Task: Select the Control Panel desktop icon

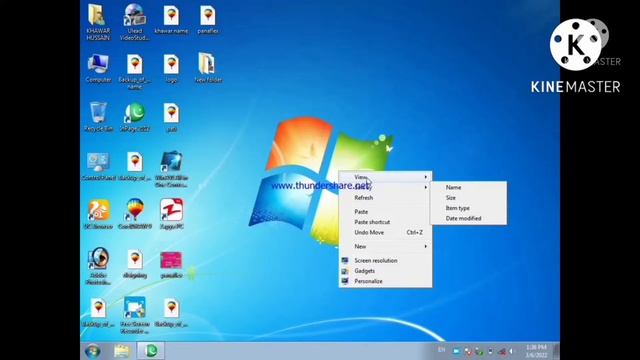Action: click(x=98, y=162)
